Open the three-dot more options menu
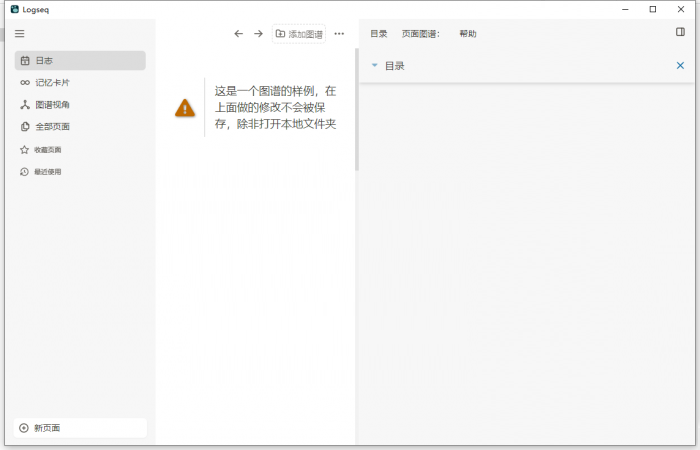 pyautogui.click(x=339, y=34)
